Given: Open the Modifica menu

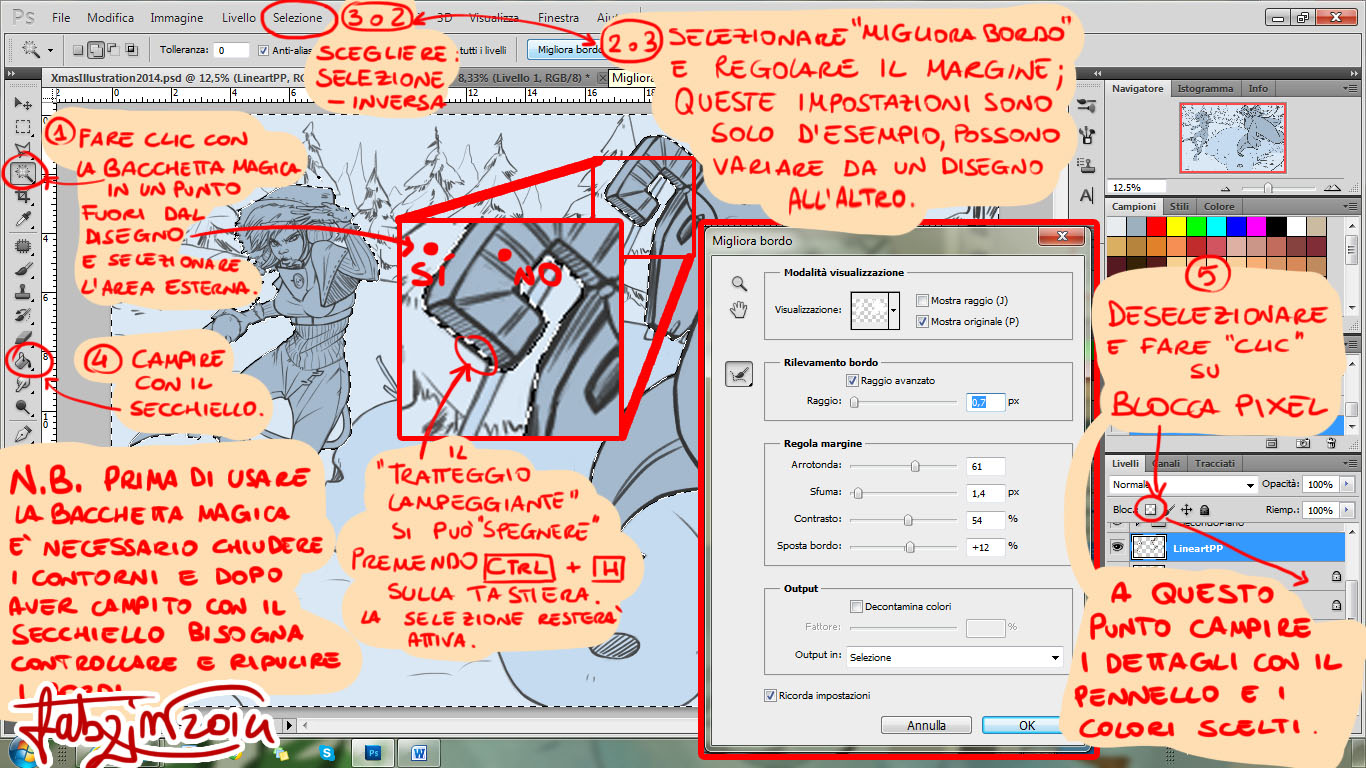Looking at the screenshot, I should (x=110, y=17).
